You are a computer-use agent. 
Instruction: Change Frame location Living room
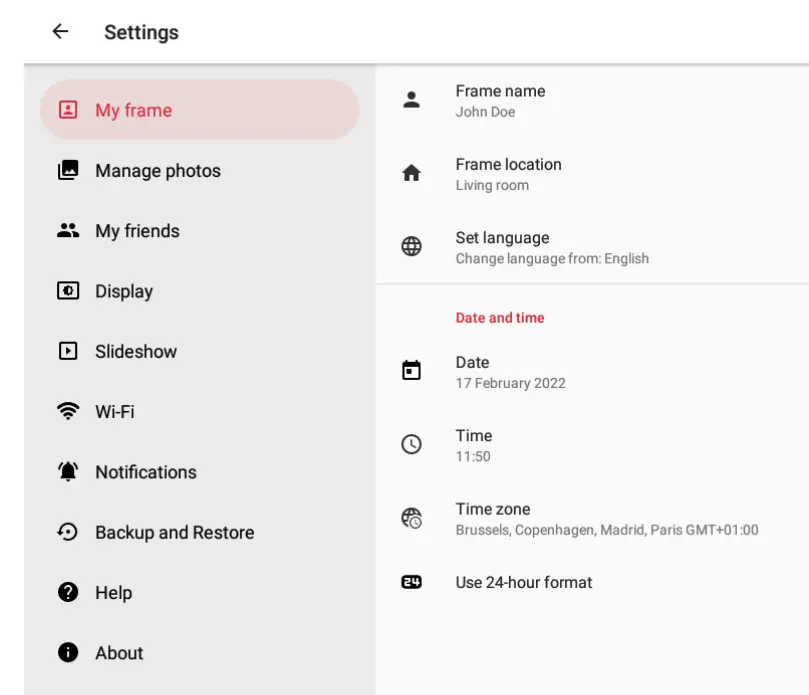(508, 174)
